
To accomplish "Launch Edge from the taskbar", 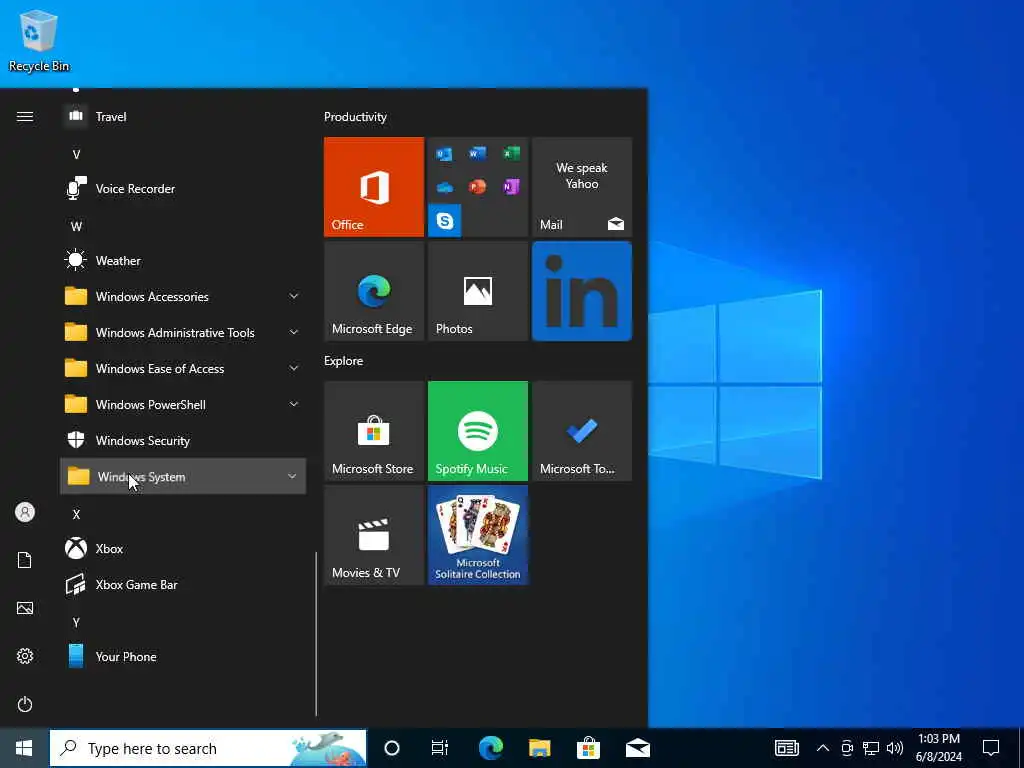I will pos(490,748).
